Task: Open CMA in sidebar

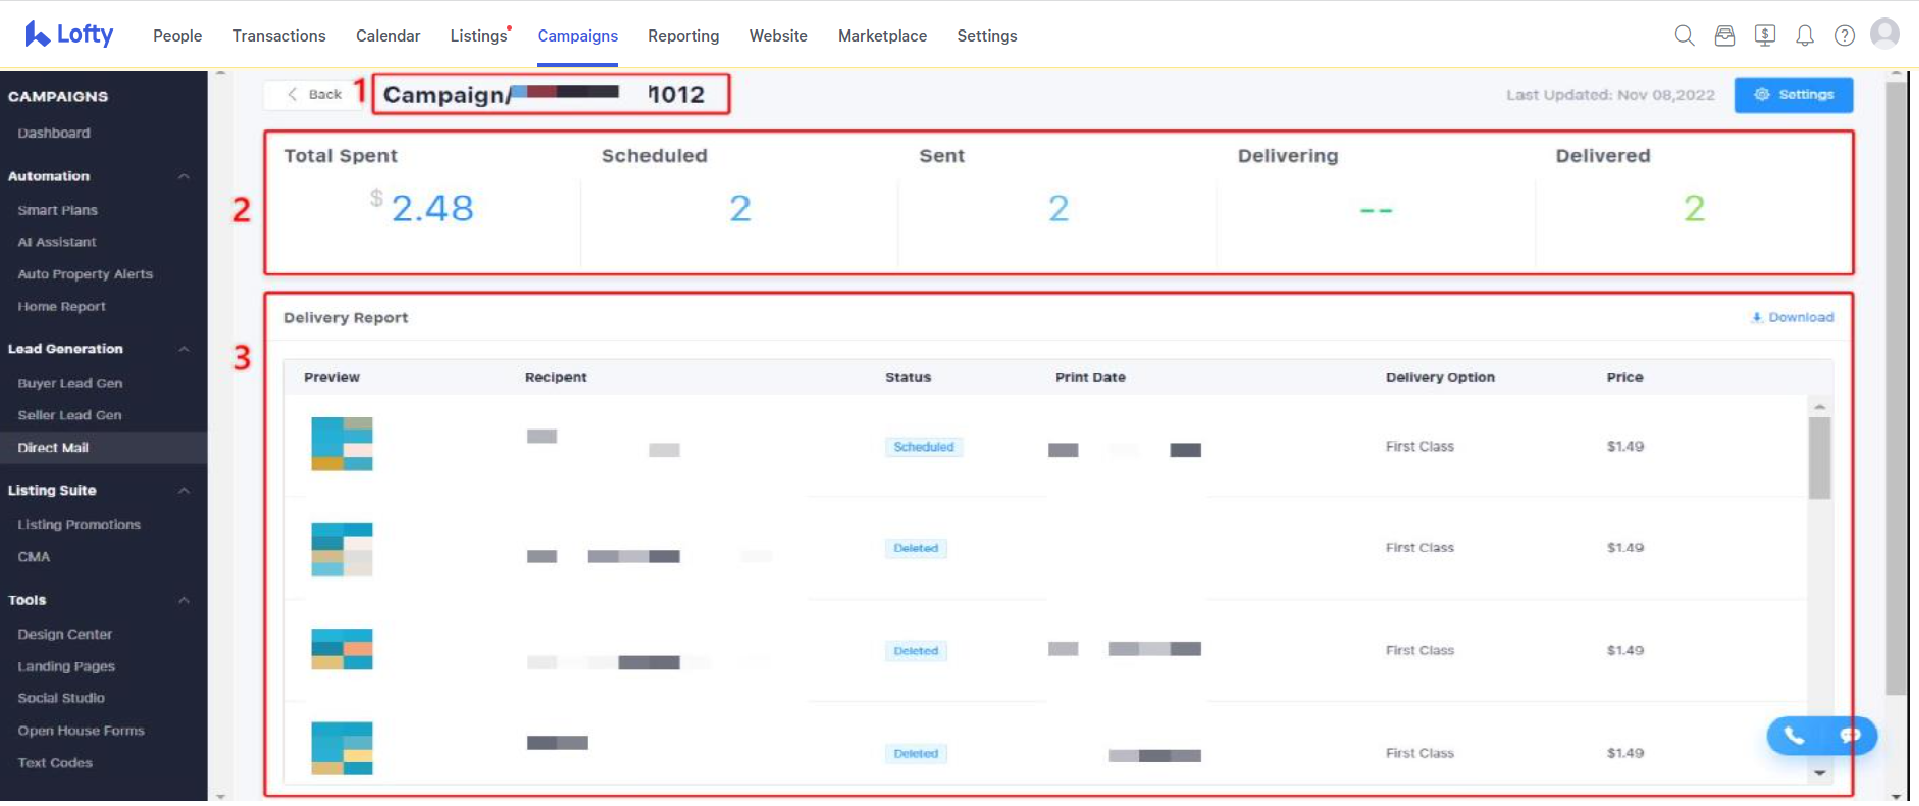Action: point(34,557)
